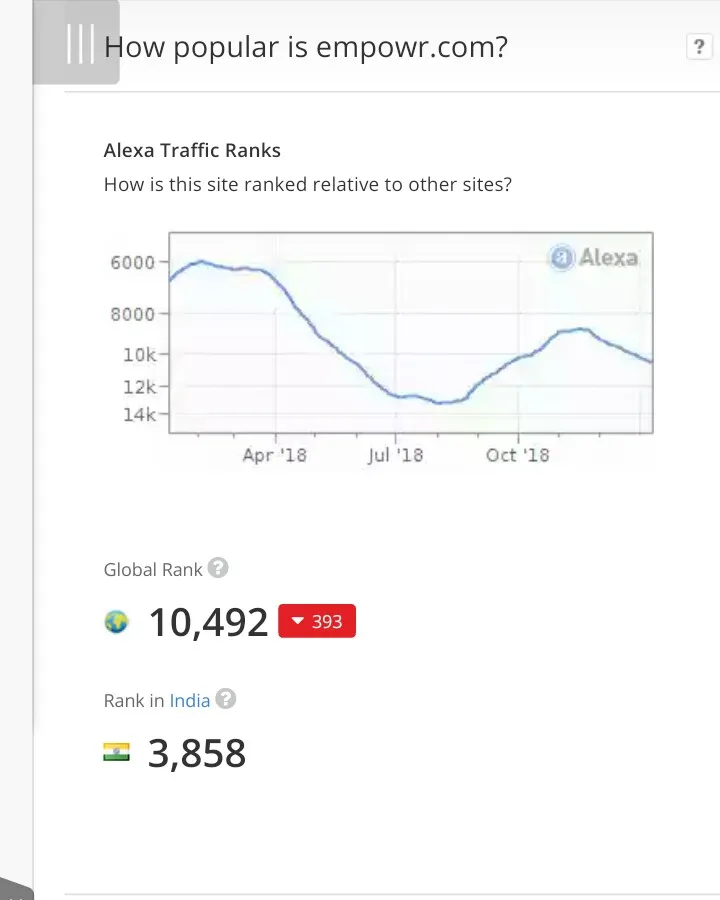Viewport: 720px width, 900px height.
Task: Click the India rank number 3,858
Action: tap(197, 753)
